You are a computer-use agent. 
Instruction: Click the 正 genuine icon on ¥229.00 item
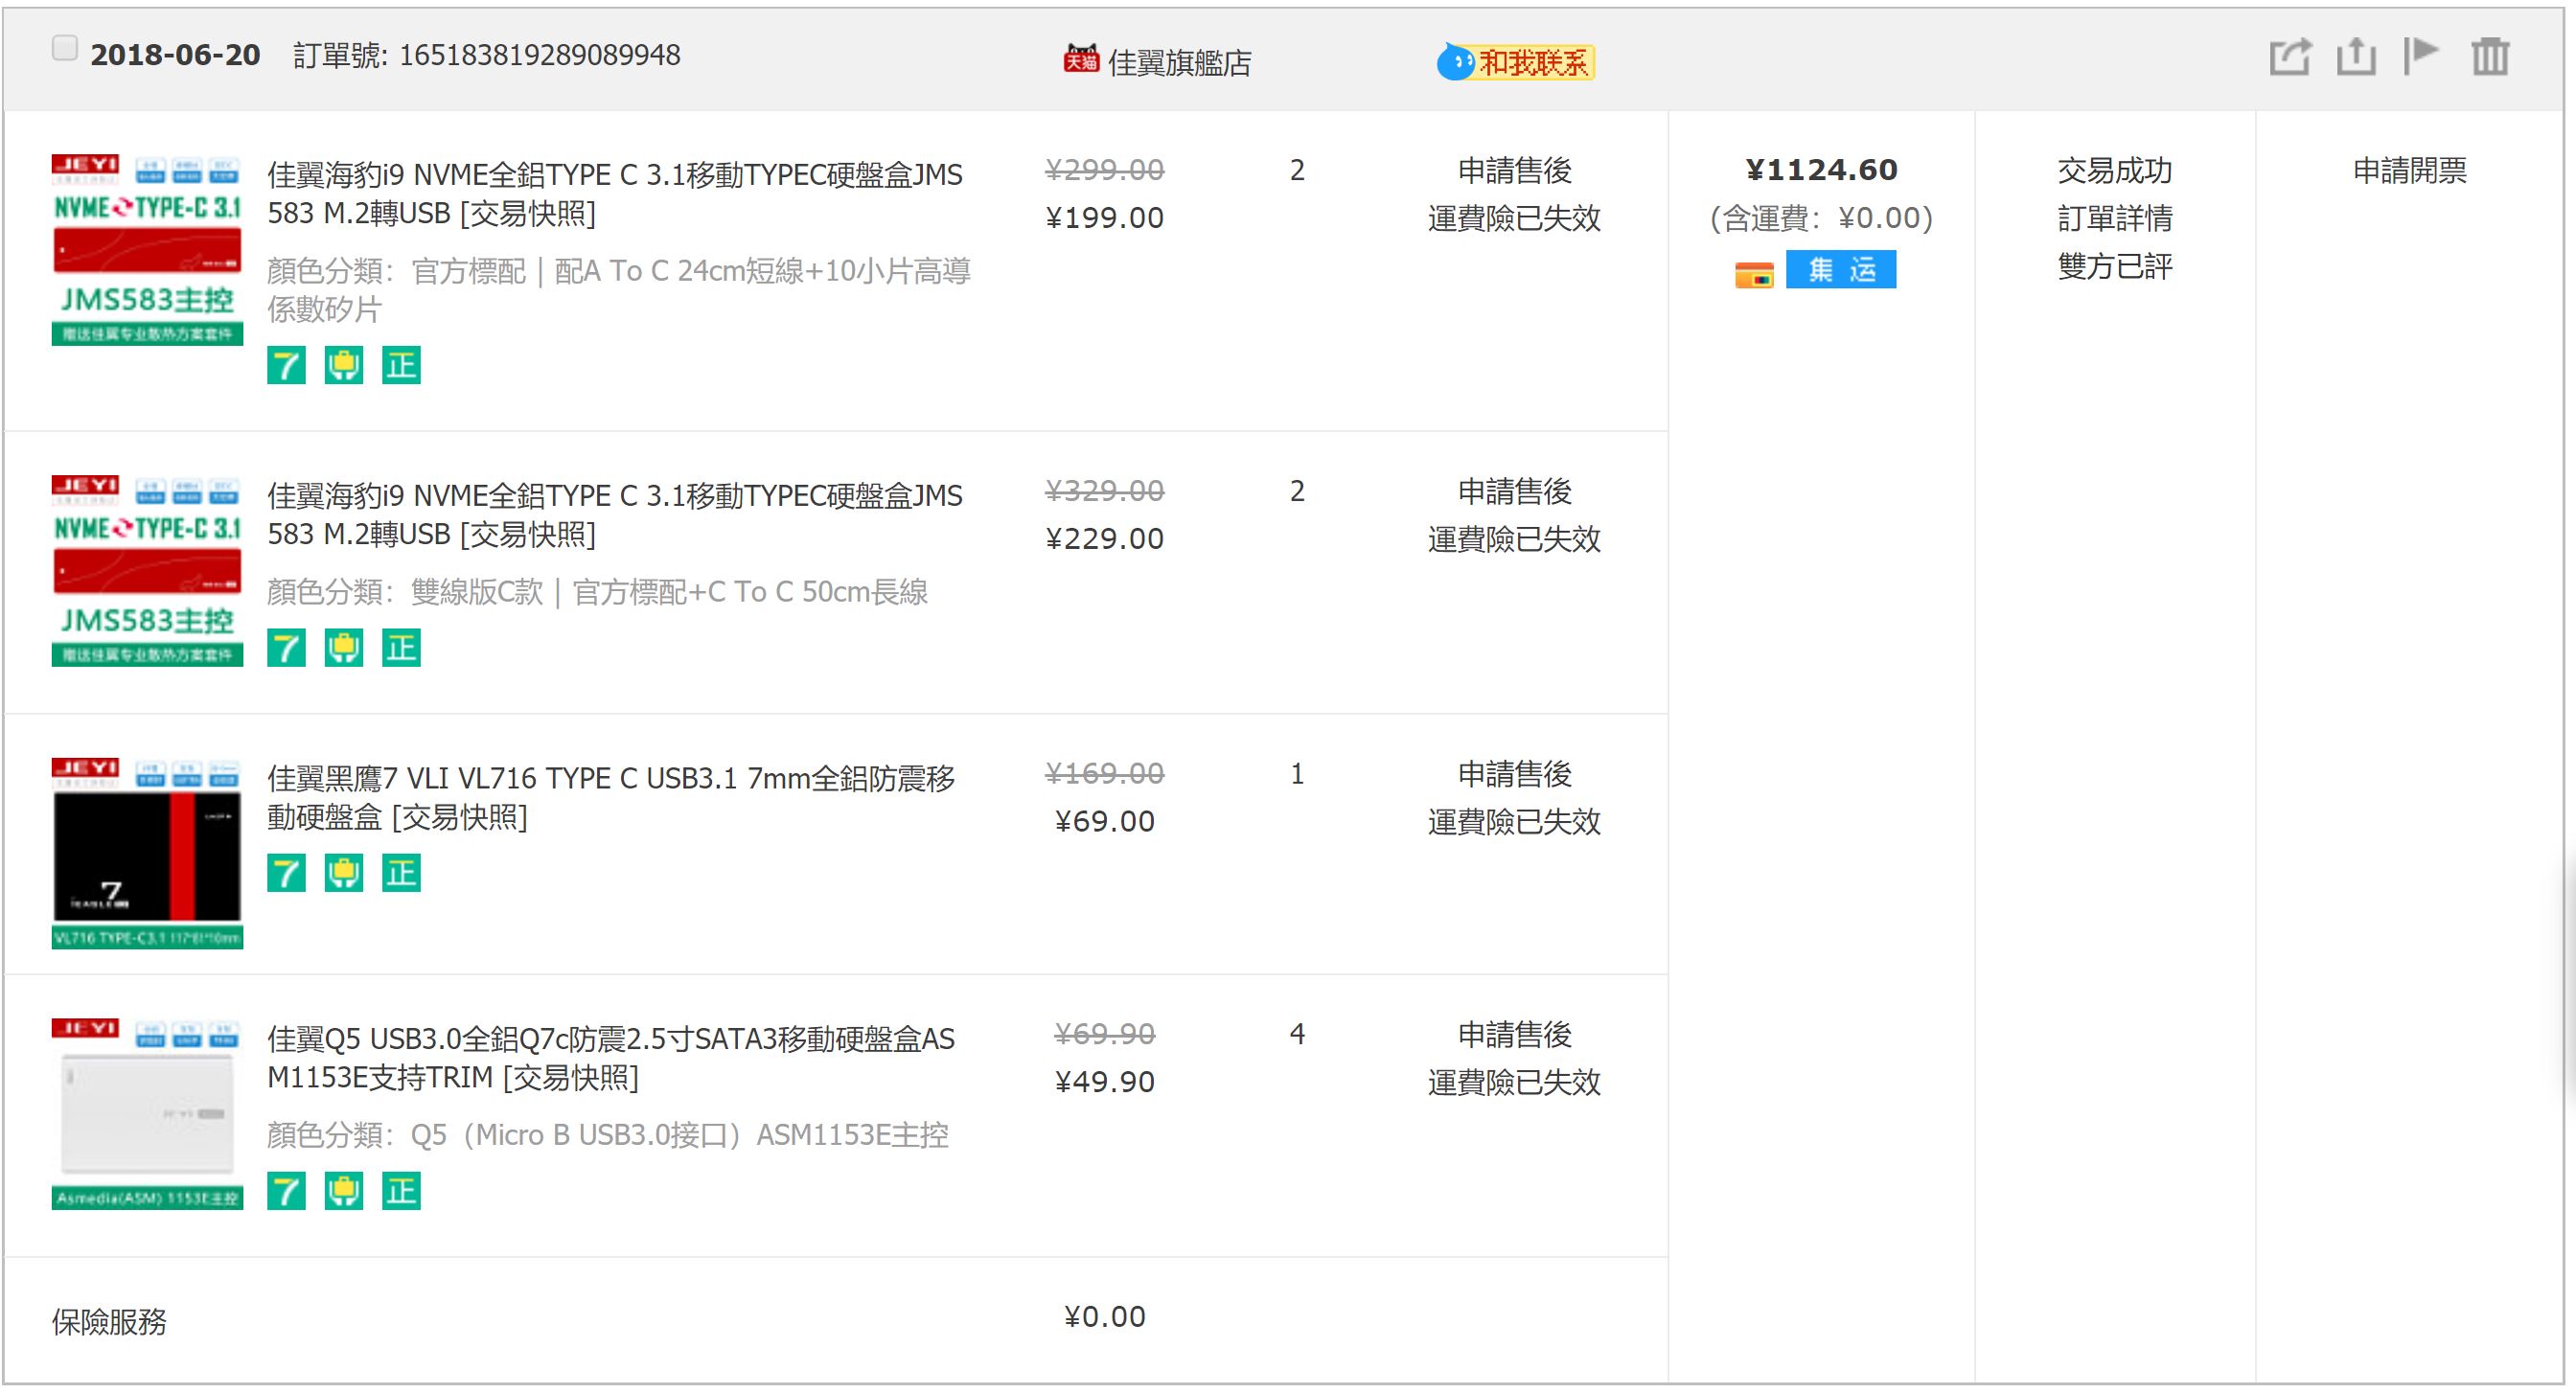pos(401,648)
